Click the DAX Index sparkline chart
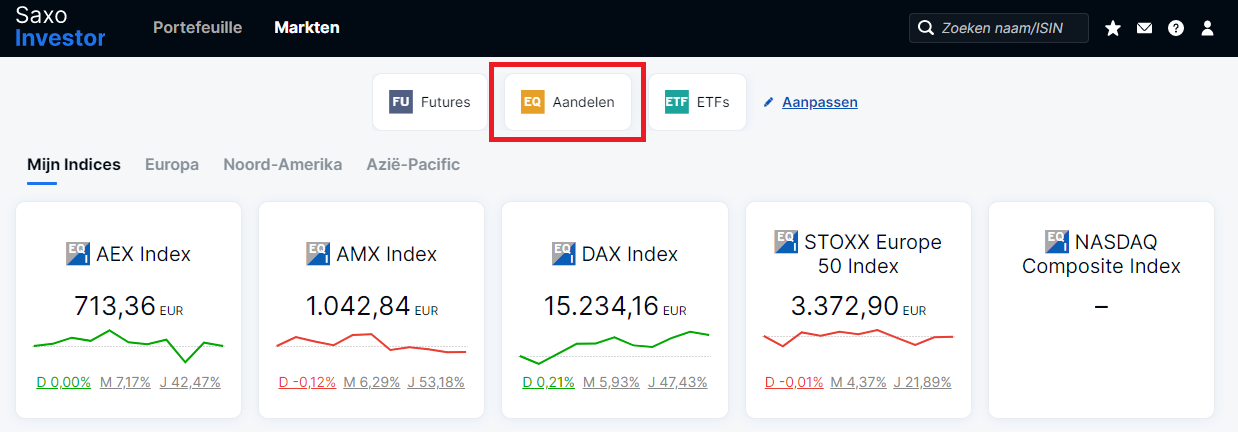The width and height of the screenshot is (1238, 432). [614, 347]
